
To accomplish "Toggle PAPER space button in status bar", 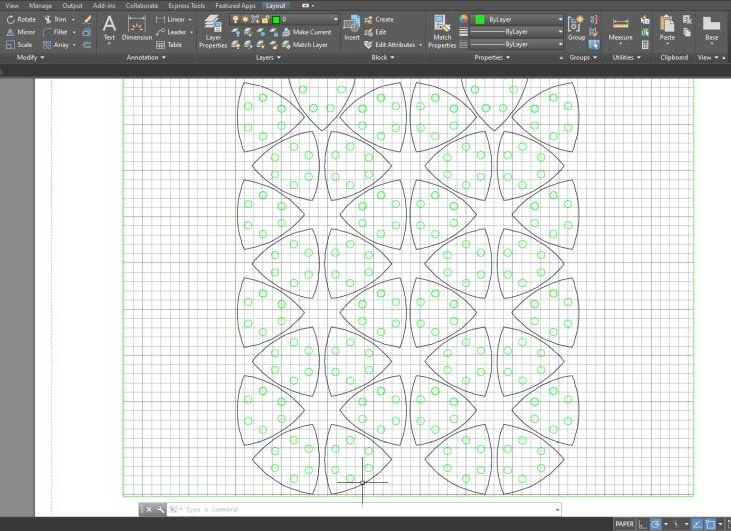I will pyautogui.click(x=624, y=523).
